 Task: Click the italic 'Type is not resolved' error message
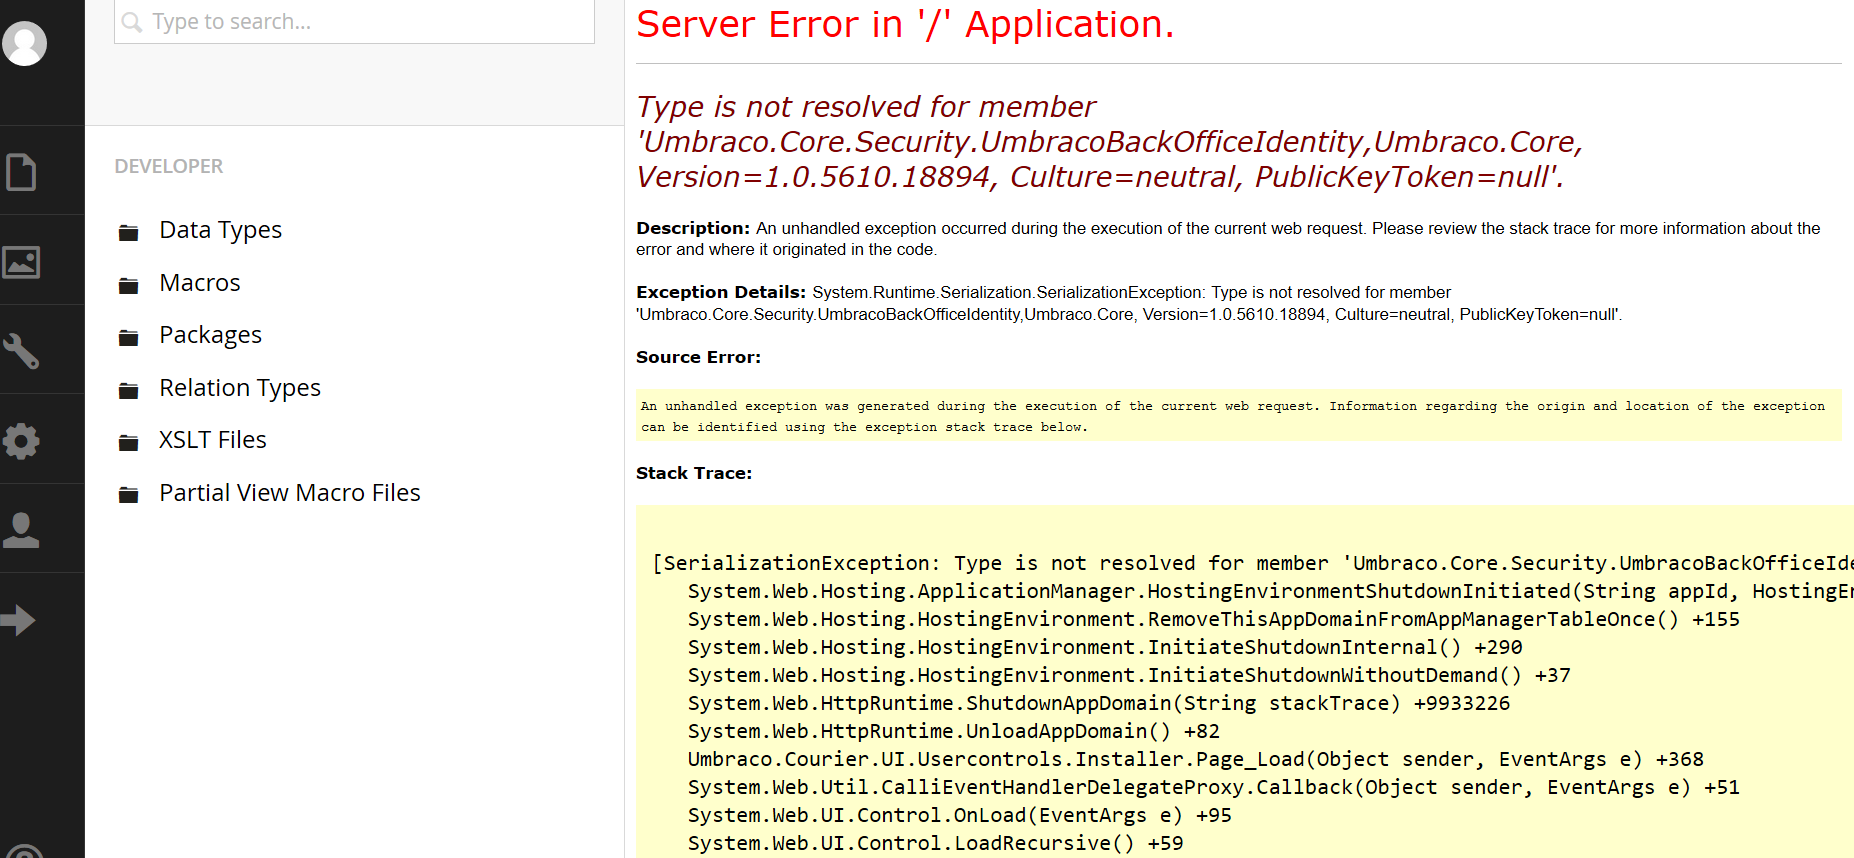(1110, 142)
